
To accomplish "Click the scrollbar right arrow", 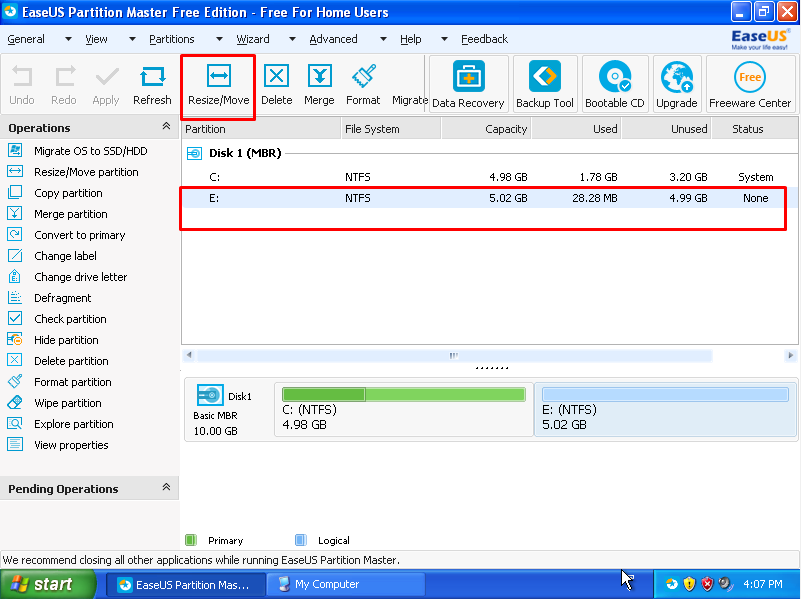I will tap(790, 355).
